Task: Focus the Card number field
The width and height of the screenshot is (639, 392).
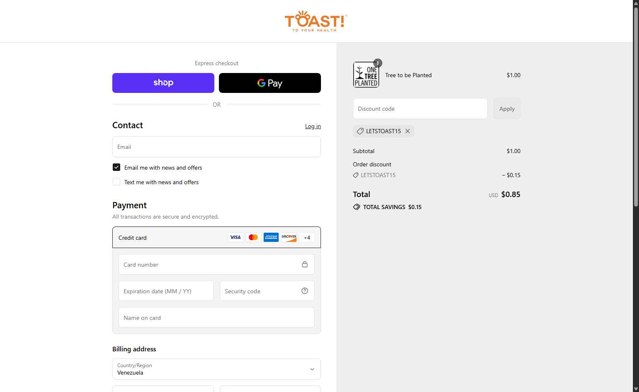Action: (x=216, y=264)
